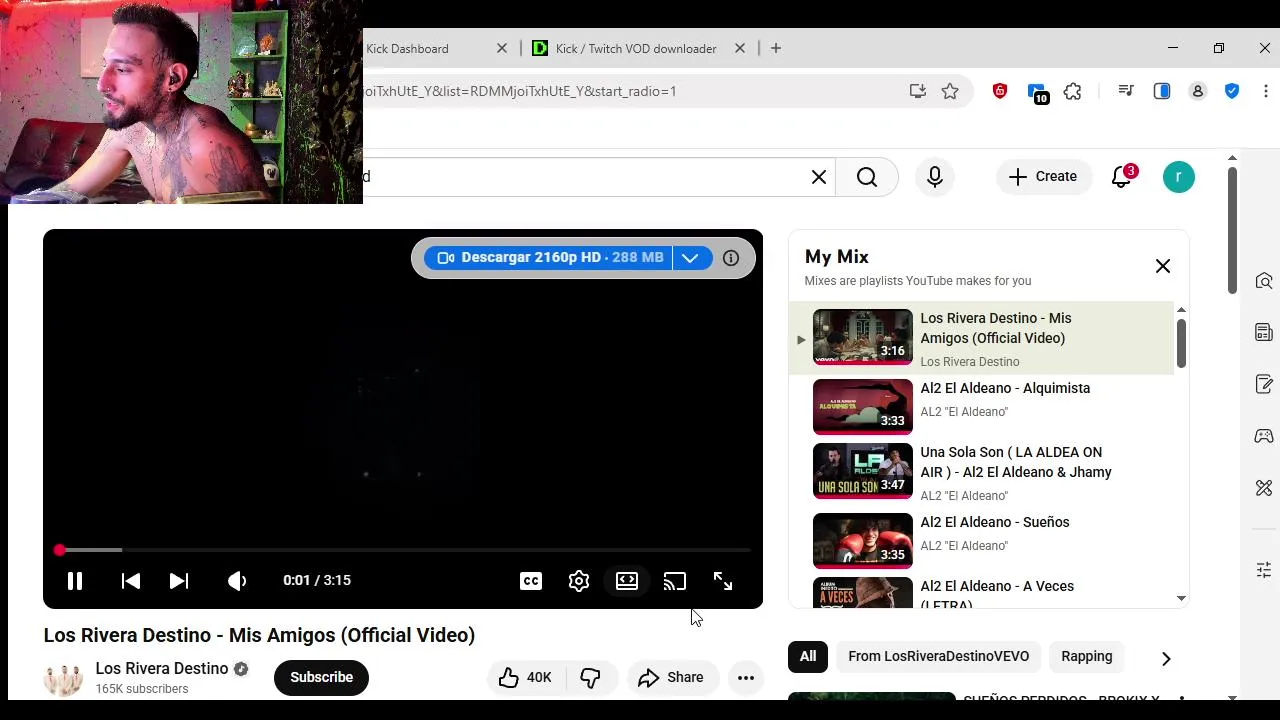The height and width of the screenshot is (720, 1280).
Task: Click the browser address bar URL
Action: tap(520, 91)
